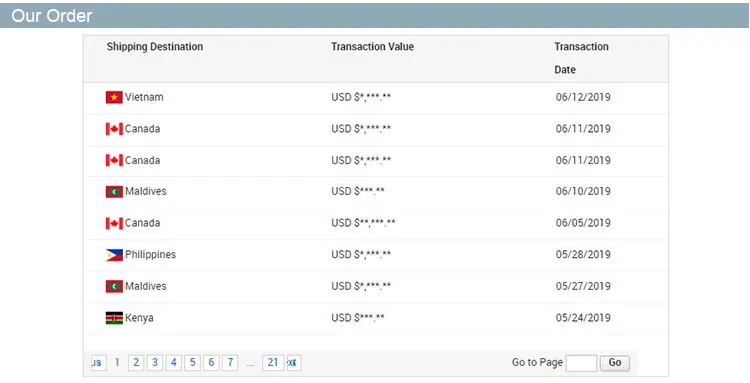Open page 4 in pagination
This screenshot has width=750, height=383.
pos(174,362)
